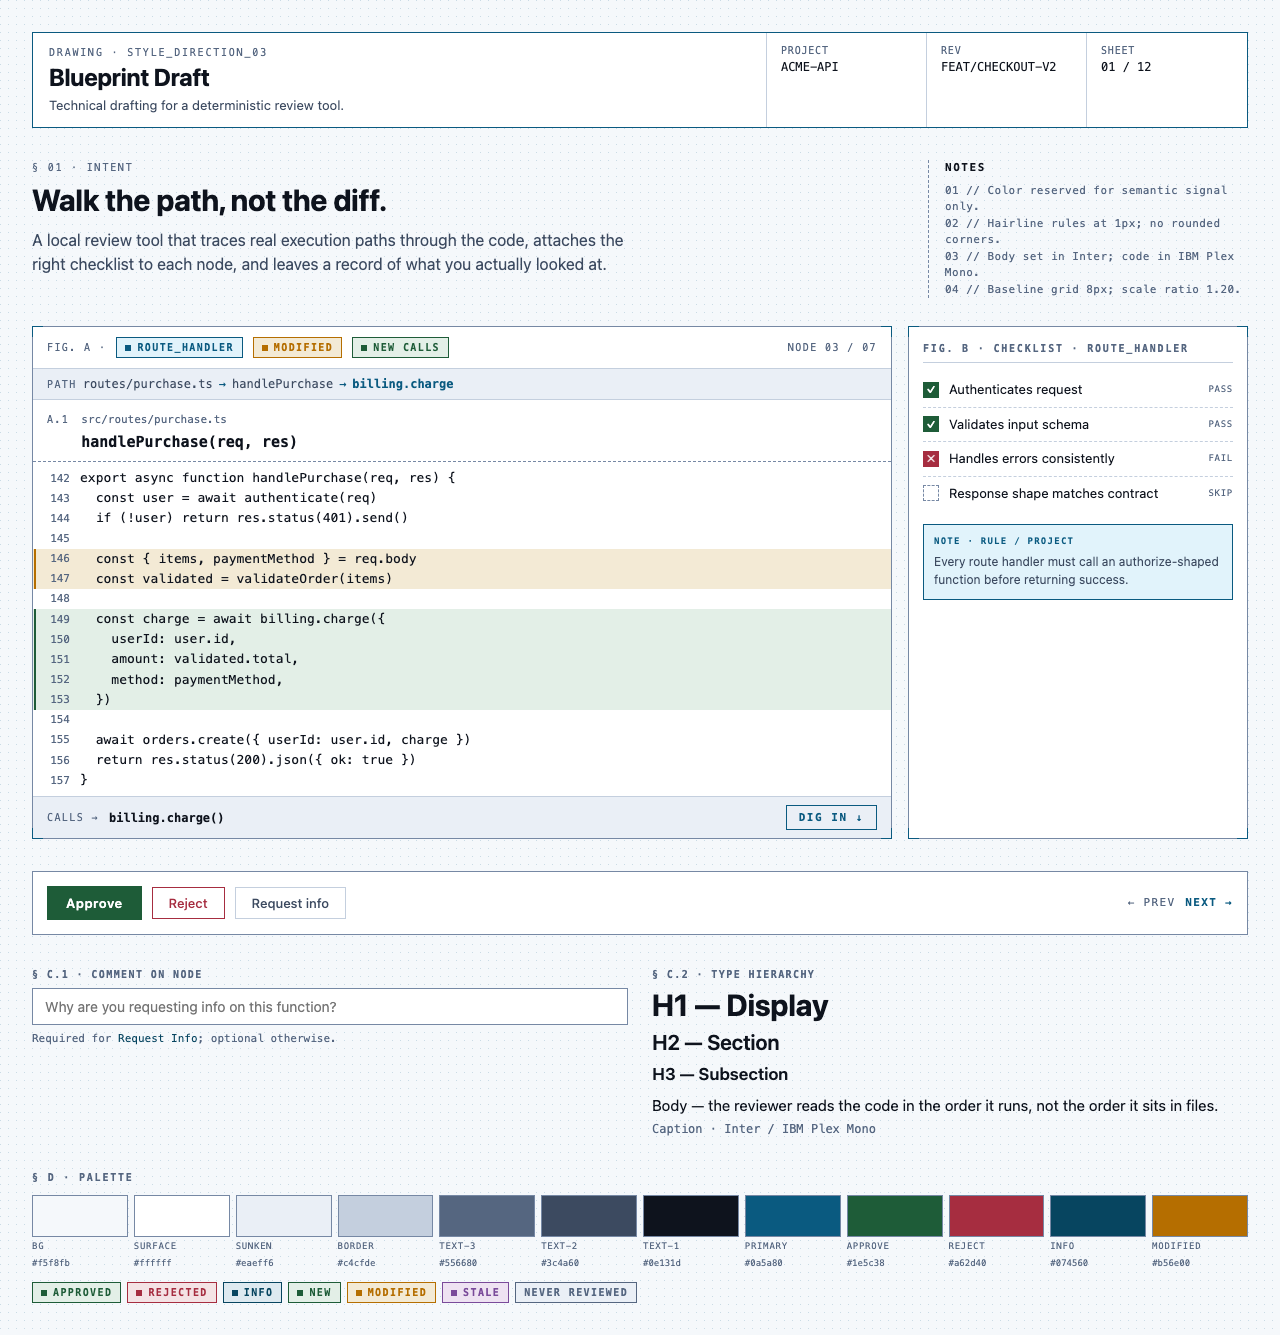Click the APPROVED status badge
This screenshot has height=1335, width=1280.
click(76, 1292)
